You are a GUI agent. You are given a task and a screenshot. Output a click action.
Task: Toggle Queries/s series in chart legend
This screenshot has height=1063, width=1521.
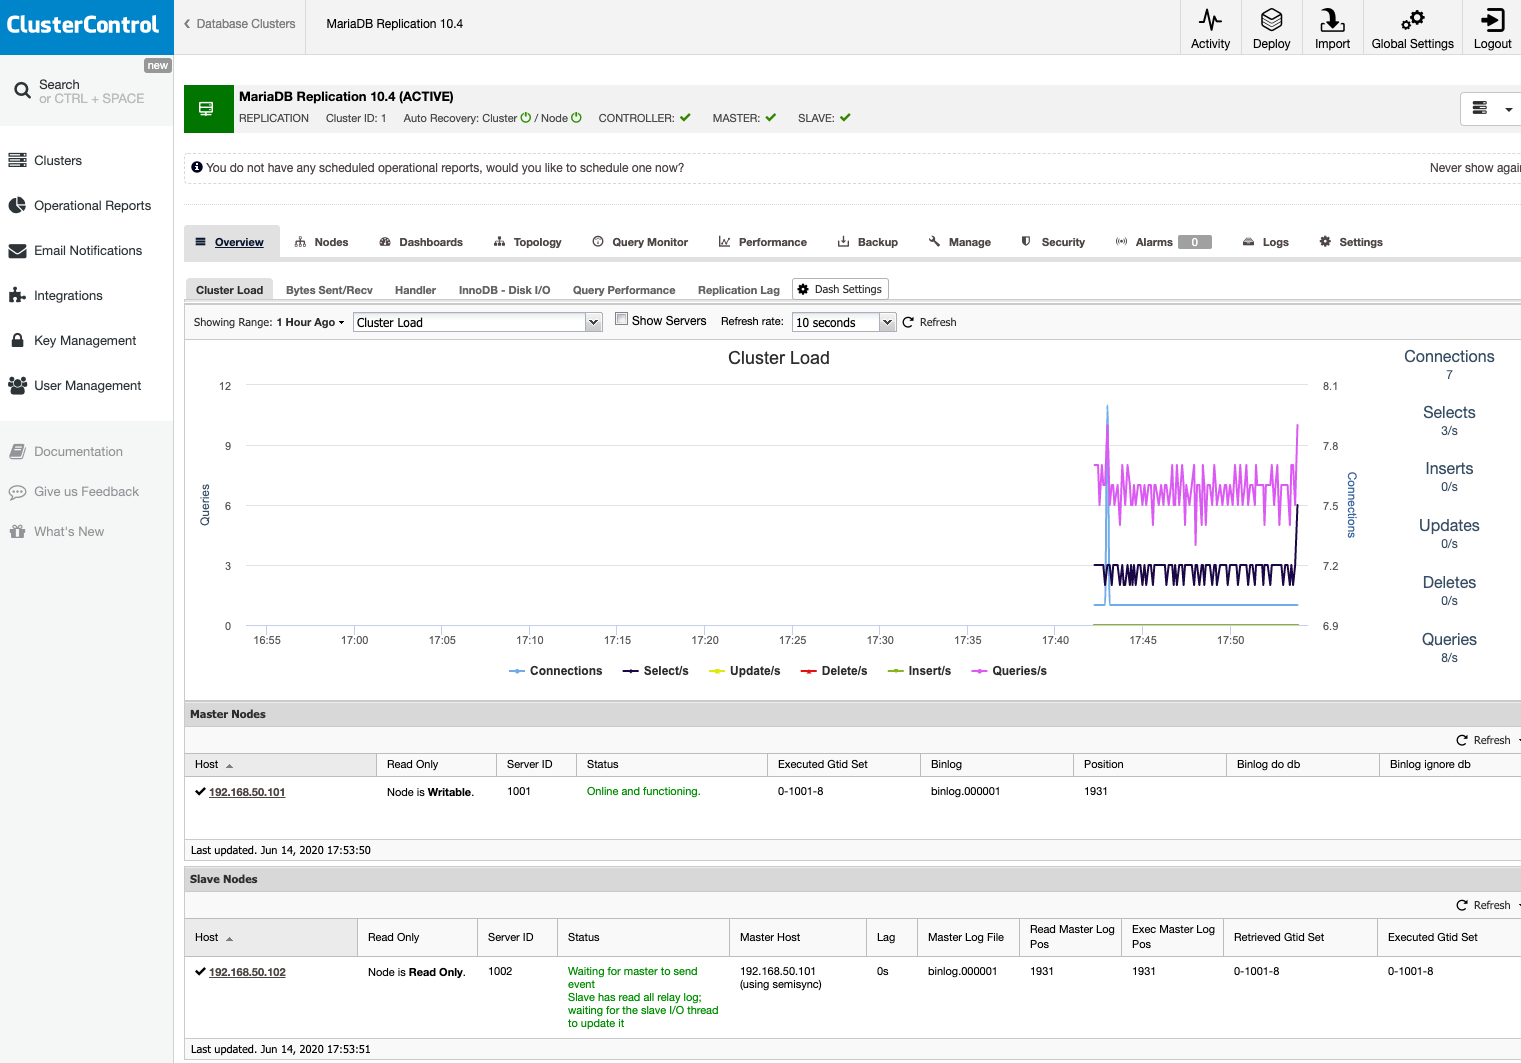point(1009,671)
